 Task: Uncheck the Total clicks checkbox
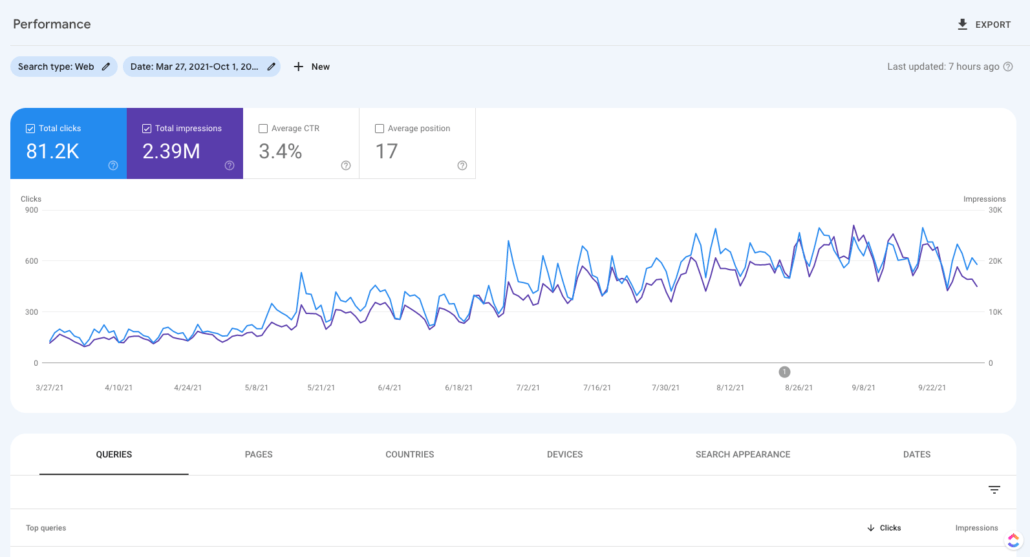30,129
